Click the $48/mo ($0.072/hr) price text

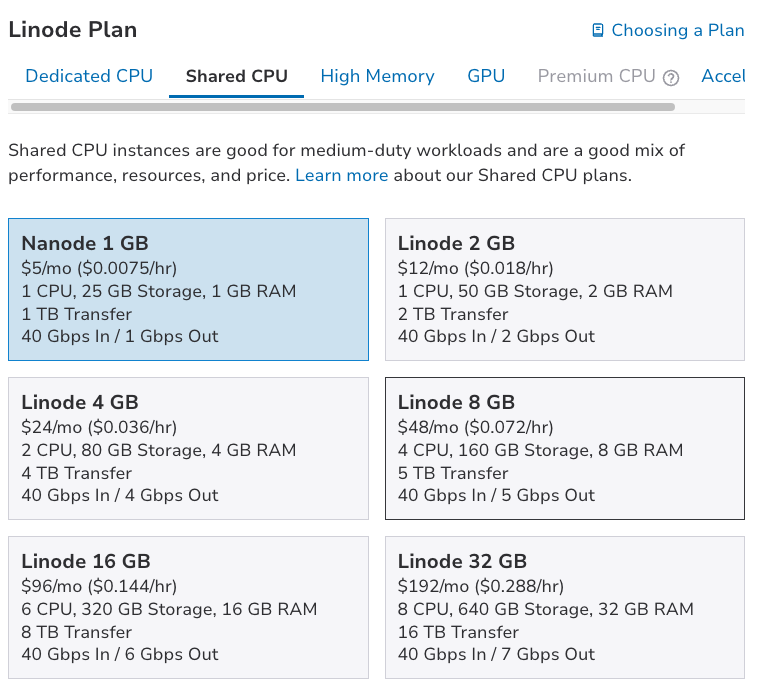[x=475, y=427]
